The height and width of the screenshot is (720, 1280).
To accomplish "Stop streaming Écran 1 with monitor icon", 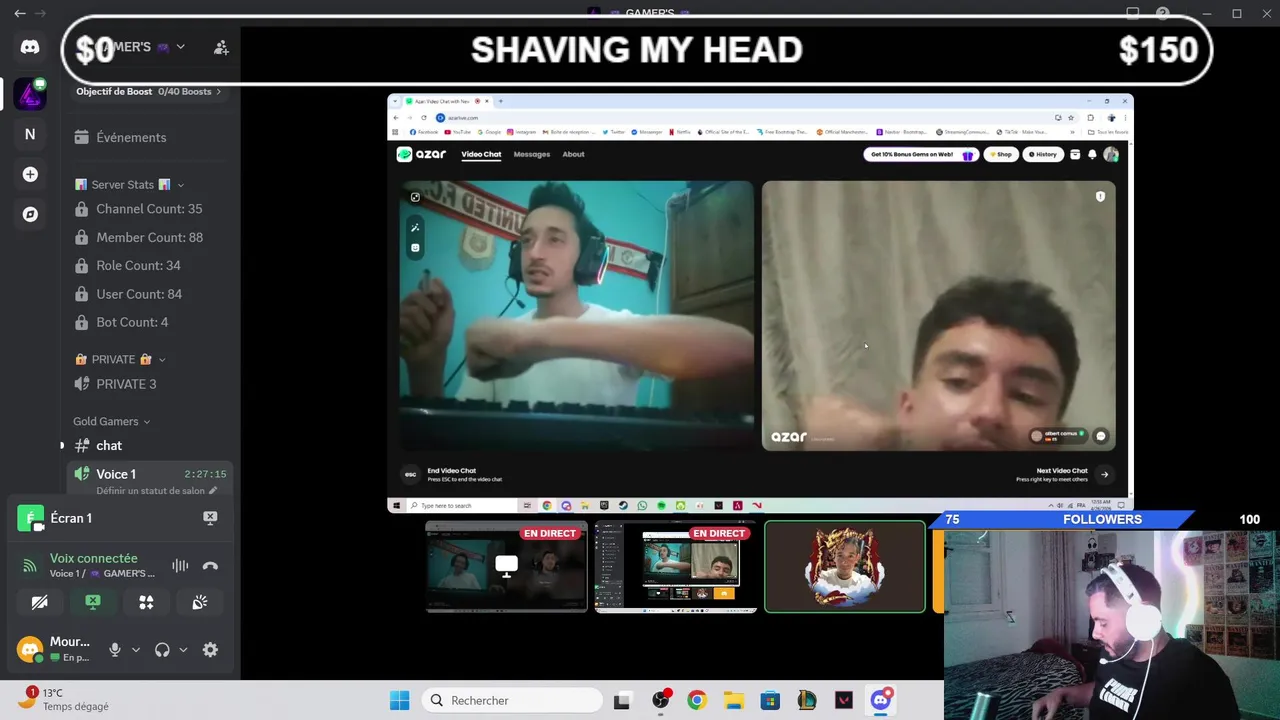I will [210, 518].
